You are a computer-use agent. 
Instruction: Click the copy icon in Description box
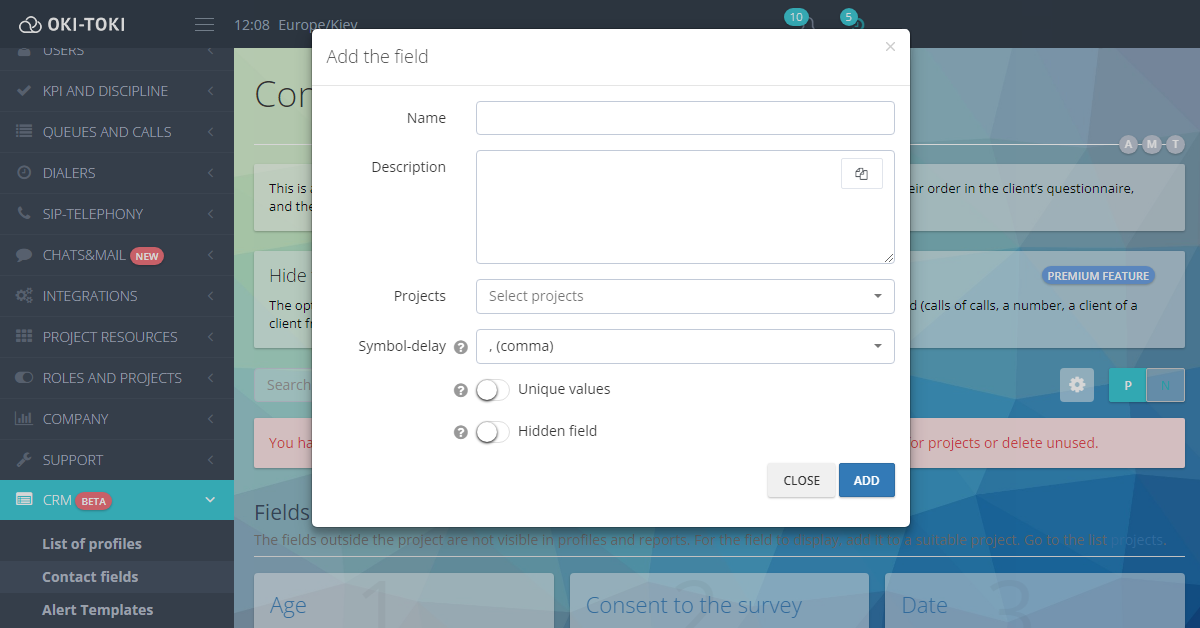[x=861, y=174]
